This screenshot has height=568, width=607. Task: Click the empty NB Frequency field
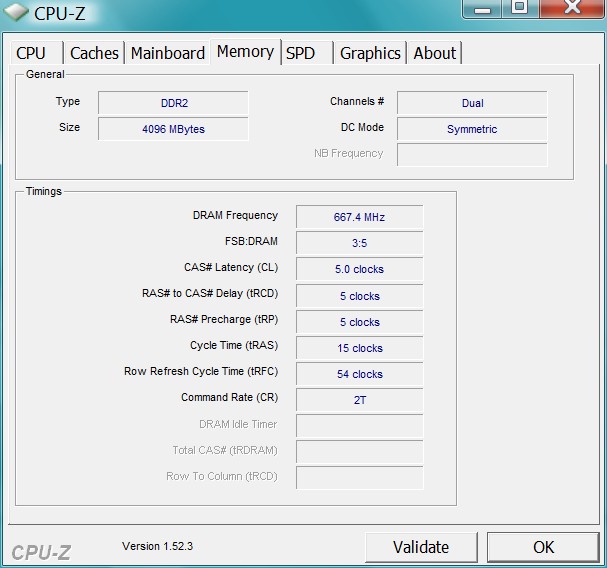pyautogui.click(x=472, y=155)
